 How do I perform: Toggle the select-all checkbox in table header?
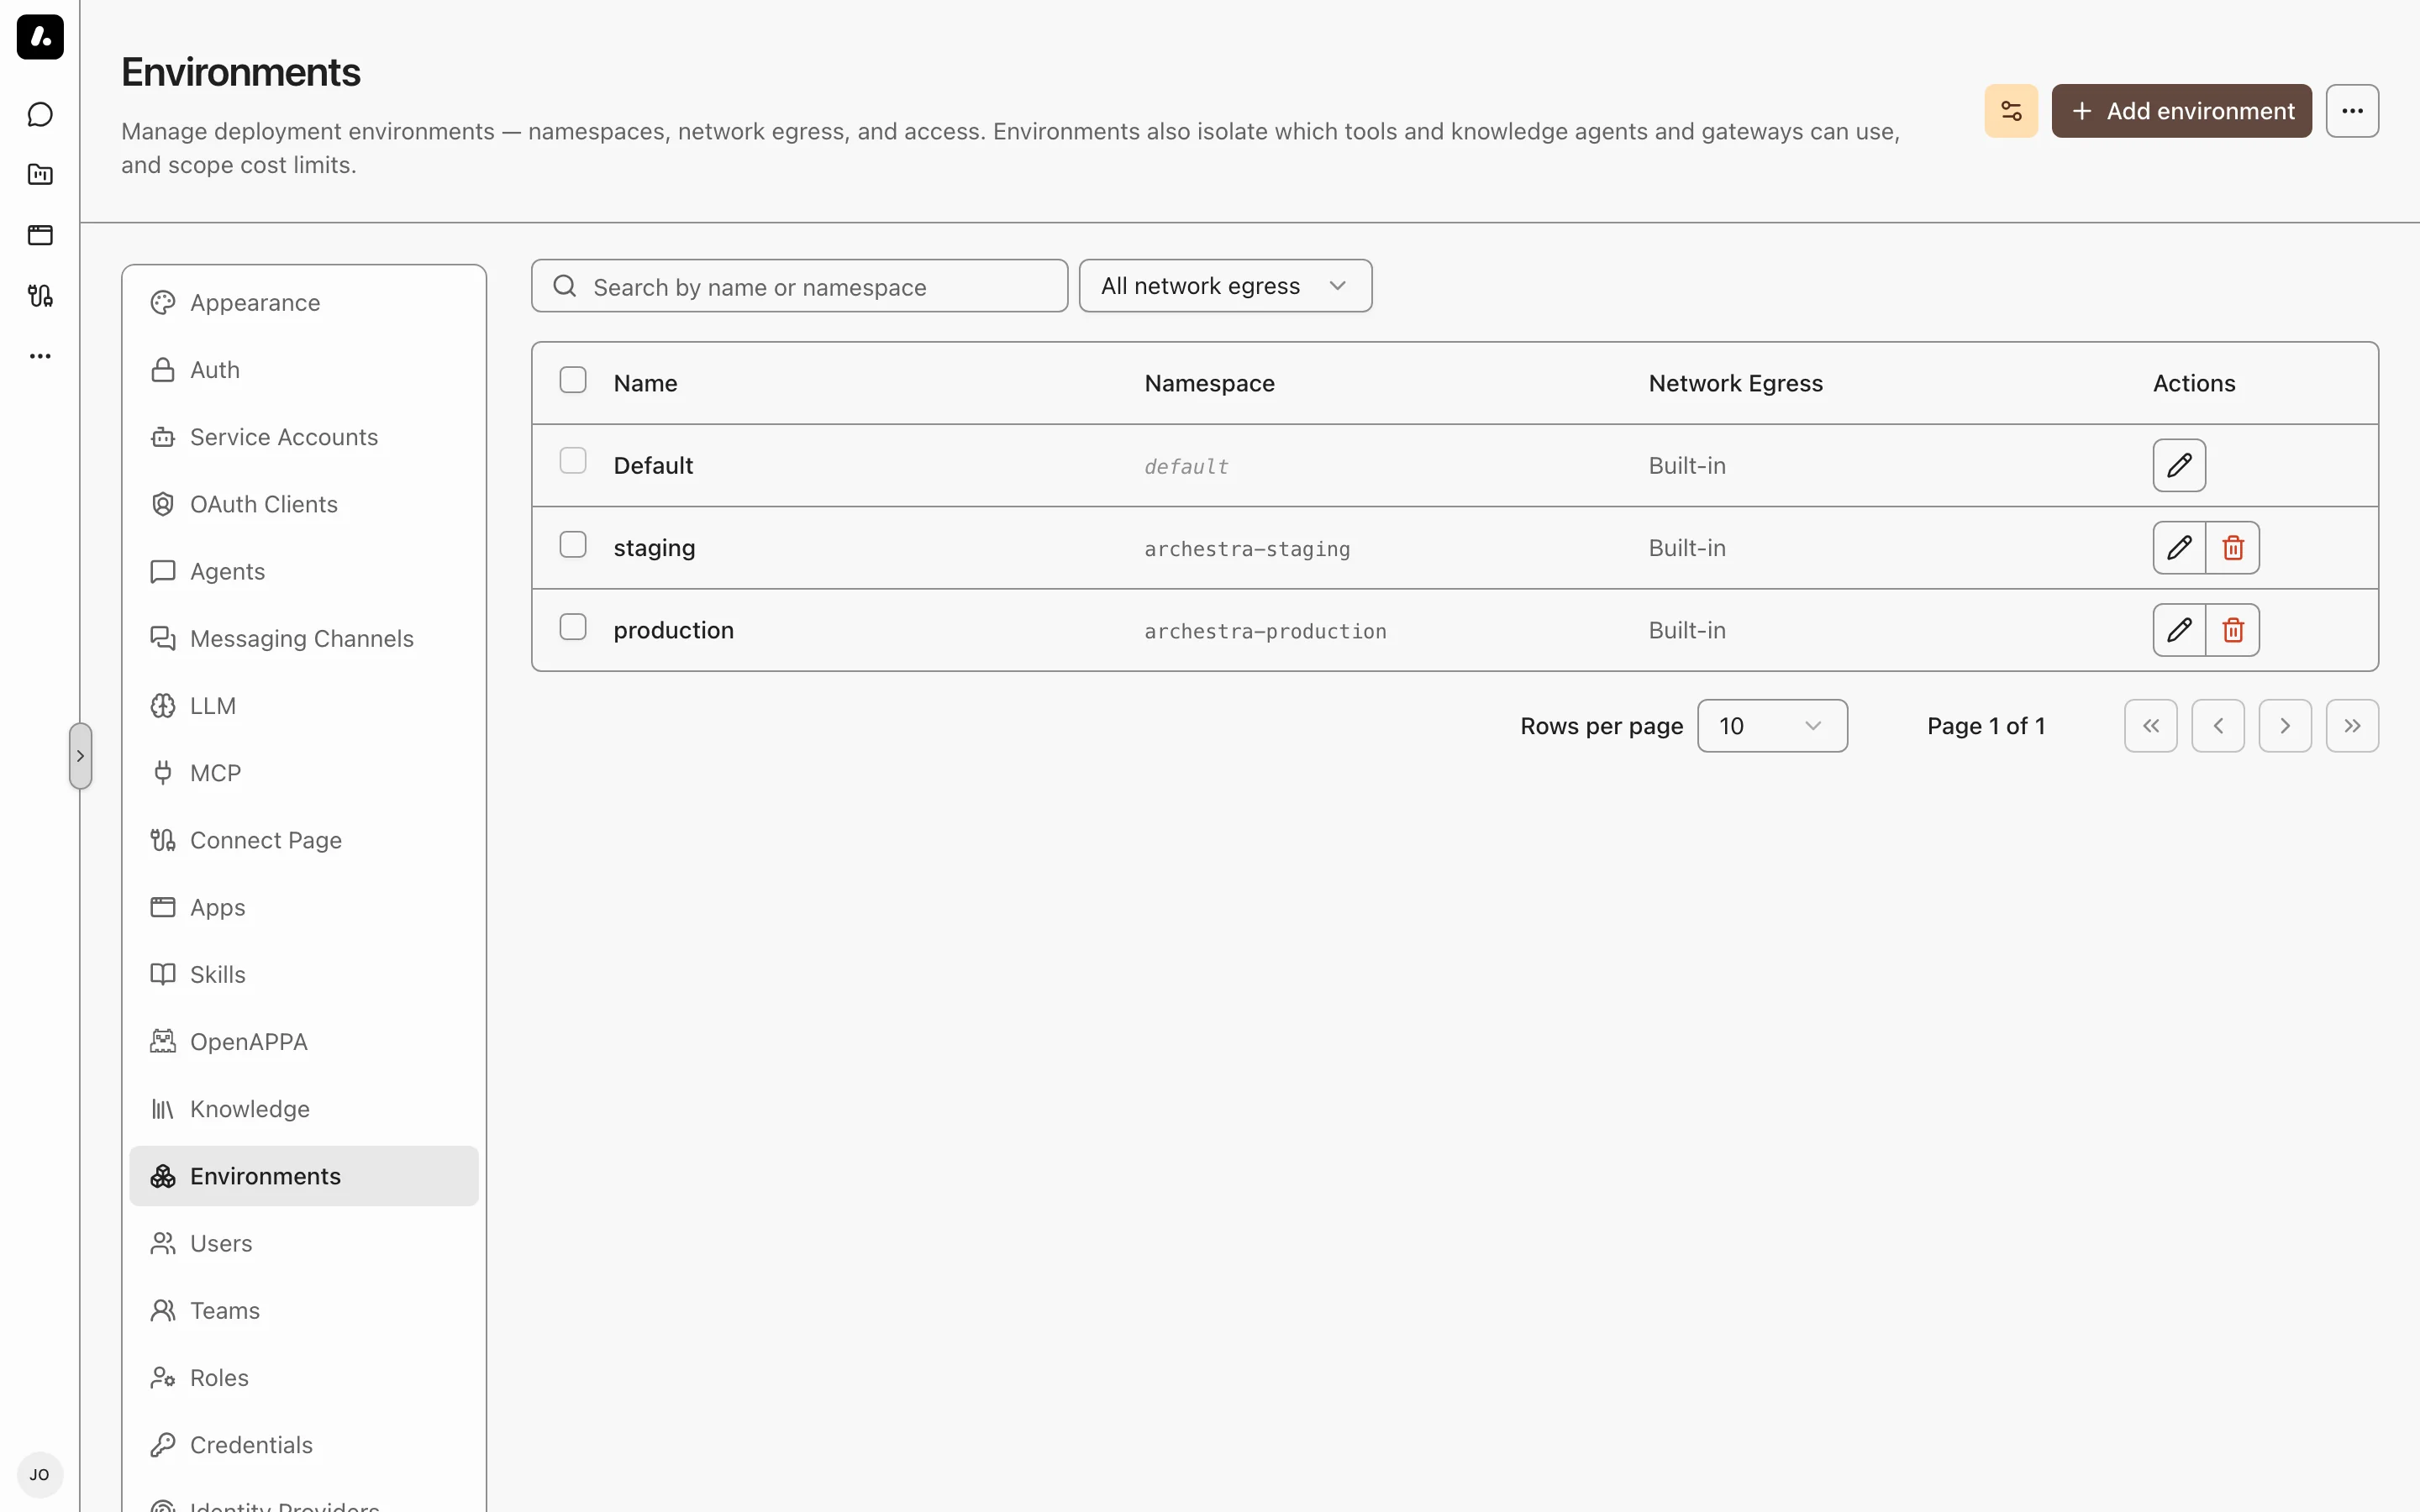[573, 380]
